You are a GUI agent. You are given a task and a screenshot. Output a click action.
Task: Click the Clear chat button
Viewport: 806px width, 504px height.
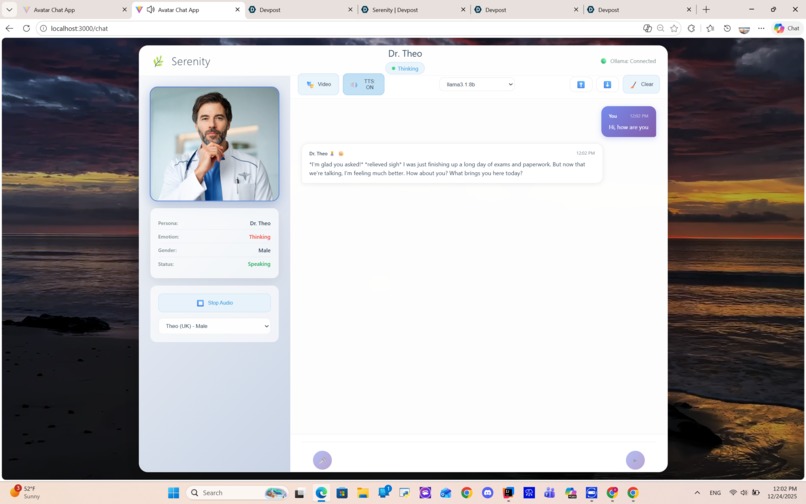click(641, 84)
